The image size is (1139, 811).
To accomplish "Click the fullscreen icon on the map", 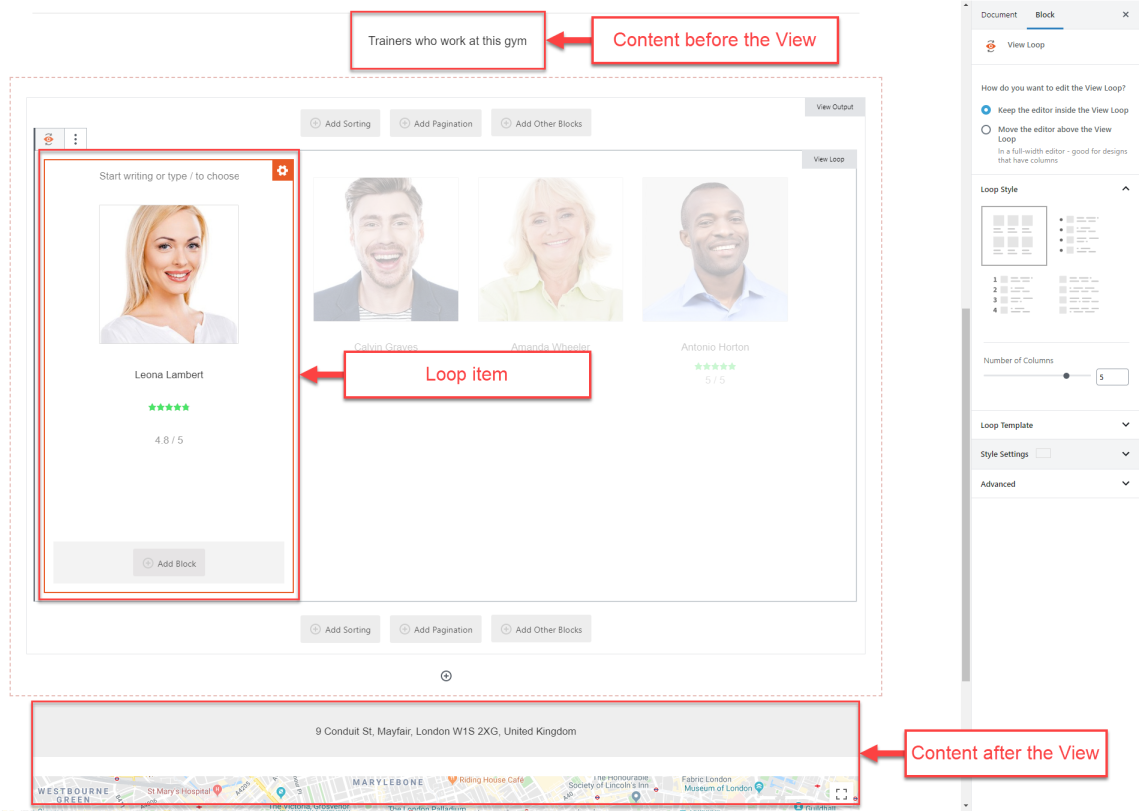I will (x=841, y=794).
